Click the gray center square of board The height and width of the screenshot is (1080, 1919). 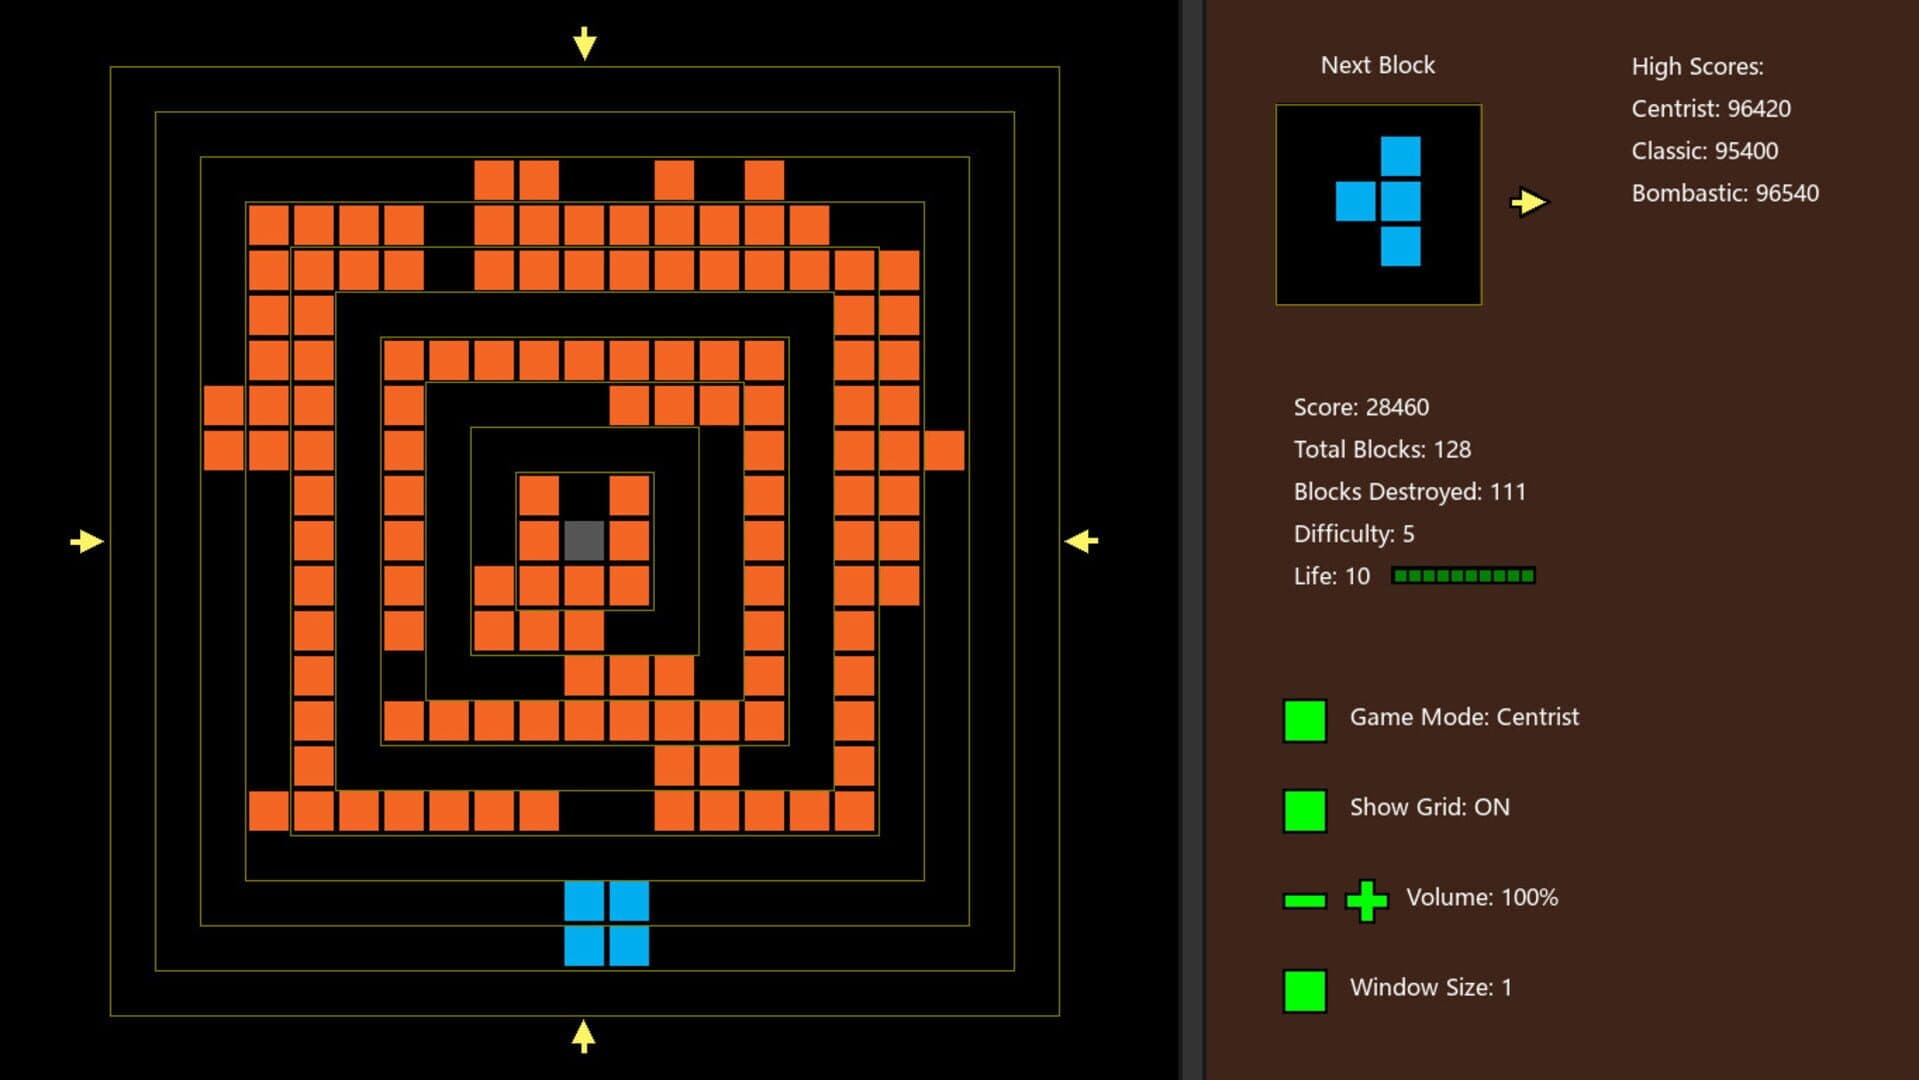(584, 540)
